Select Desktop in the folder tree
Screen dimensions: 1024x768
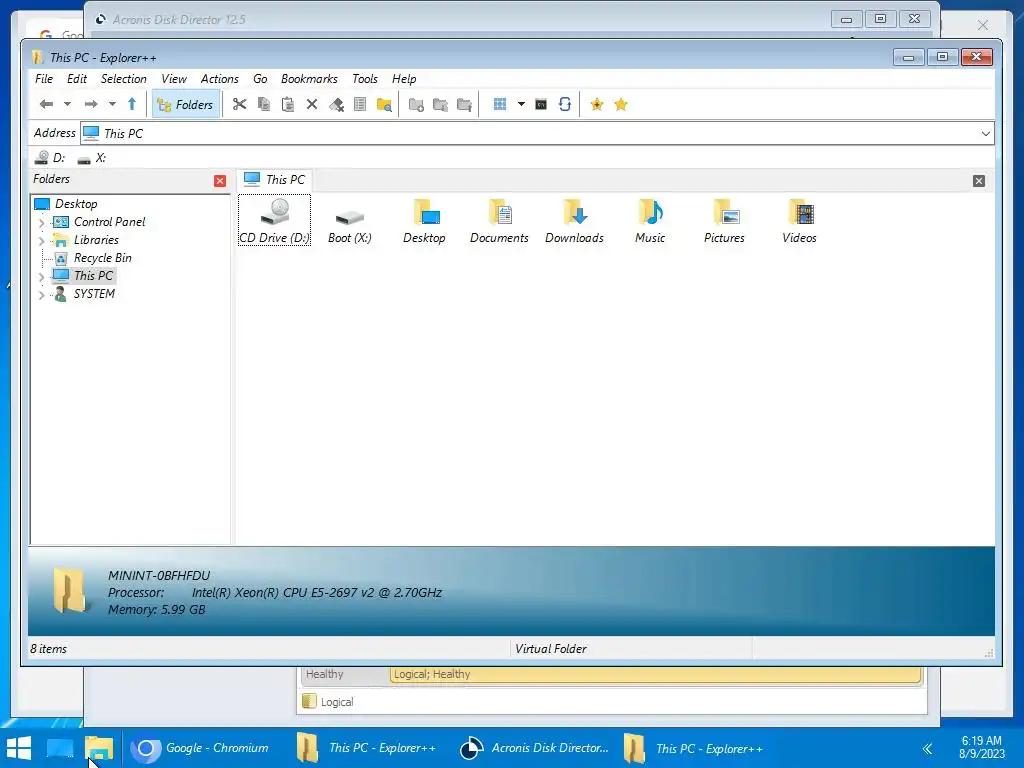pyautogui.click(x=76, y=204)
